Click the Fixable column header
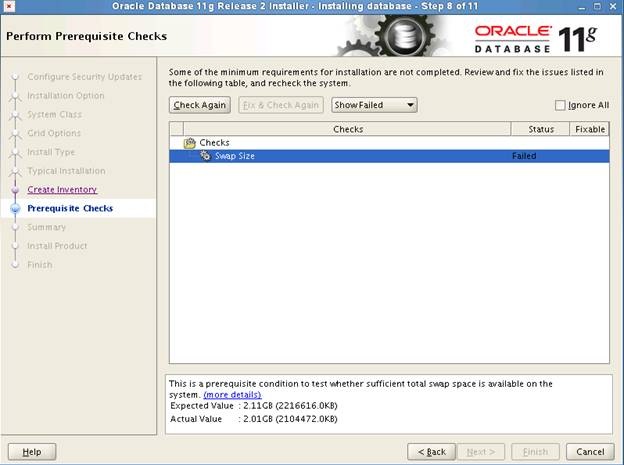The image size is (624, 465). [589, 129]
